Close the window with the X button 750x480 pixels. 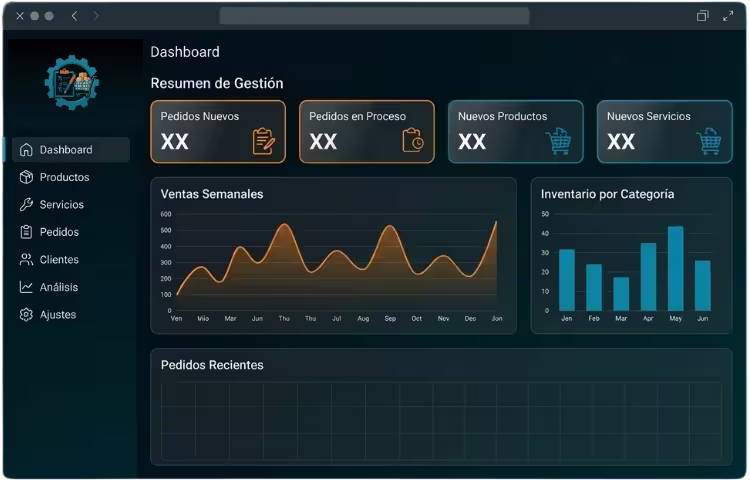click(x=20, y=16)
